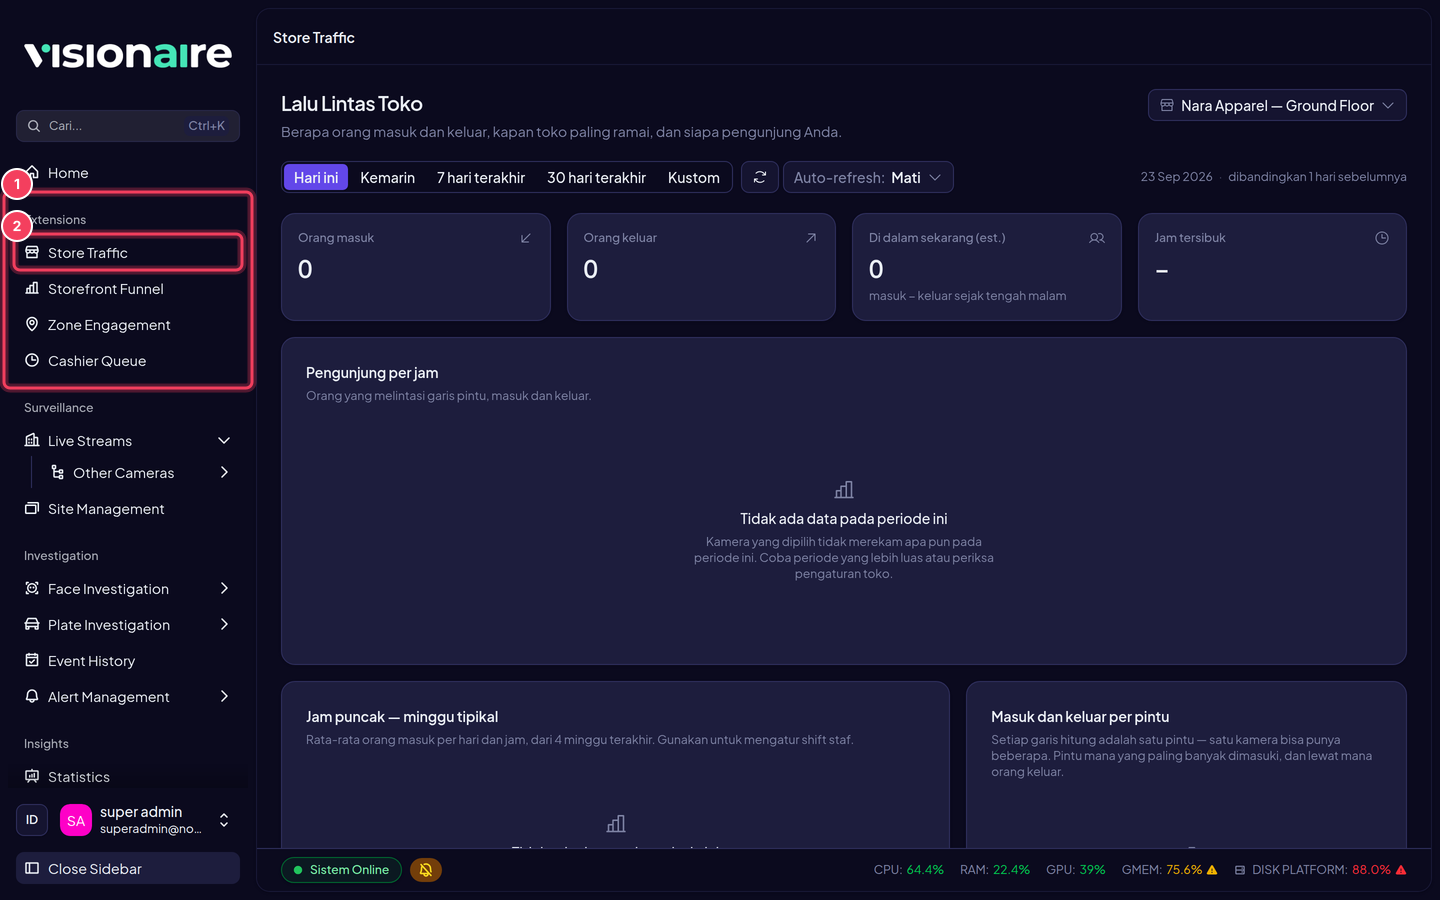Screen dimensions: 1440x900
Task: Open Statistics under Insights
Action: (128, 776)
